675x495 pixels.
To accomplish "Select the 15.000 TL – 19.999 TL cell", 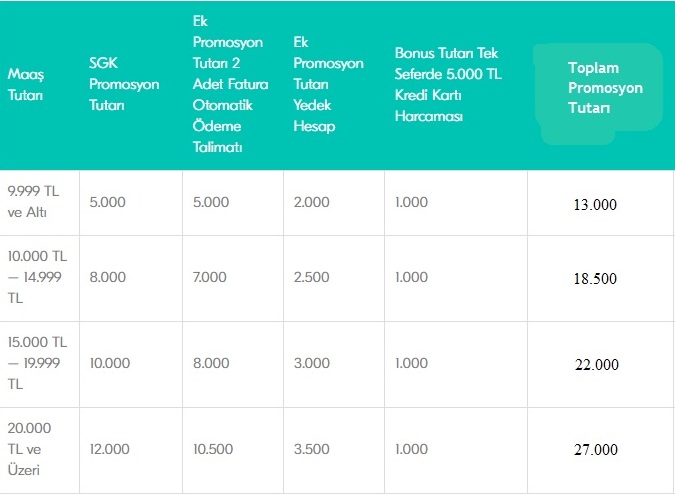I will coord(37,363).
